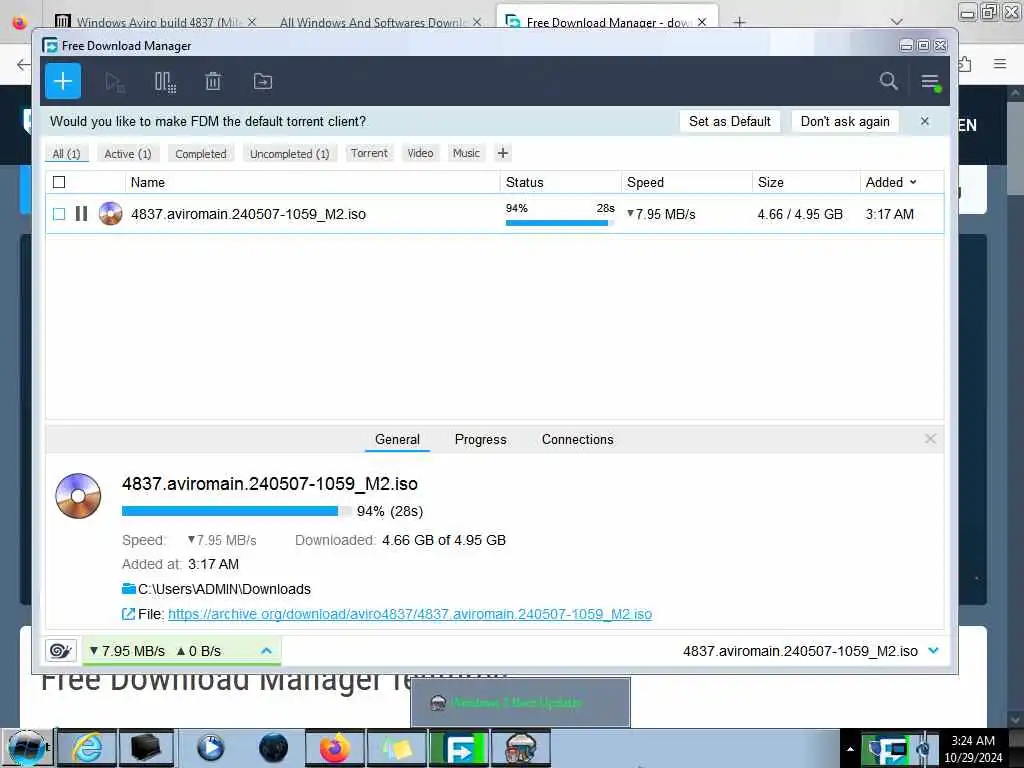
Task: Click the move to folder toolbar icon
Action: click(x=263, y=82)
